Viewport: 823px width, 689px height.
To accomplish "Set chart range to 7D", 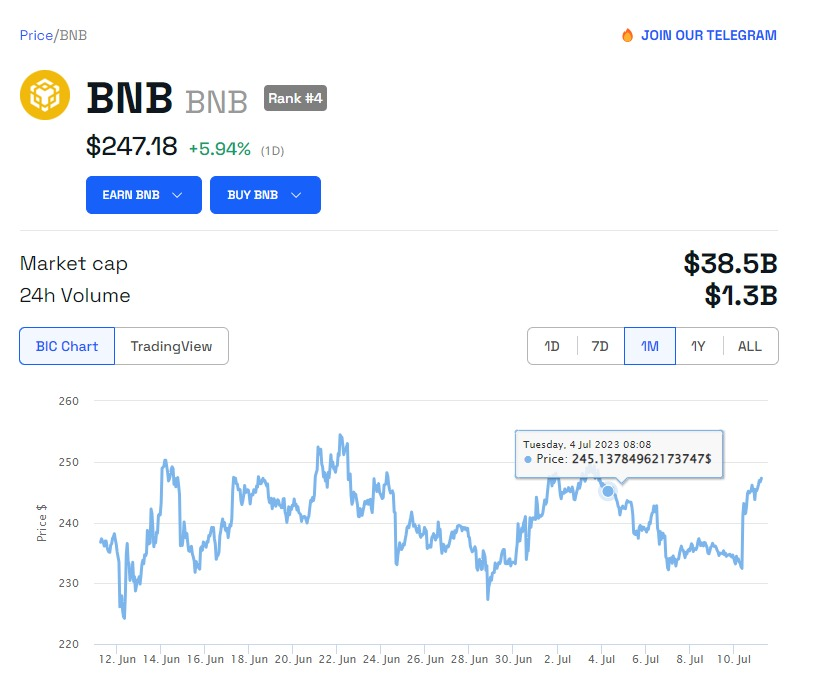I will click(x=600, y=346).
